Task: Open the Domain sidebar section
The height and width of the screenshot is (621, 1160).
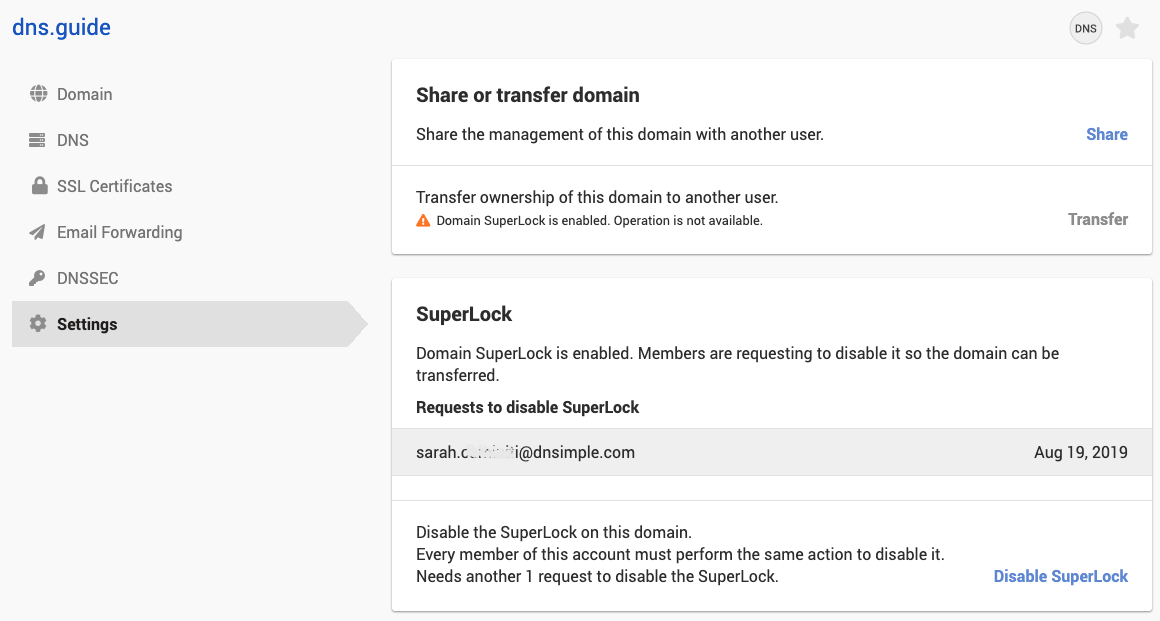Action: coord(84,94)
